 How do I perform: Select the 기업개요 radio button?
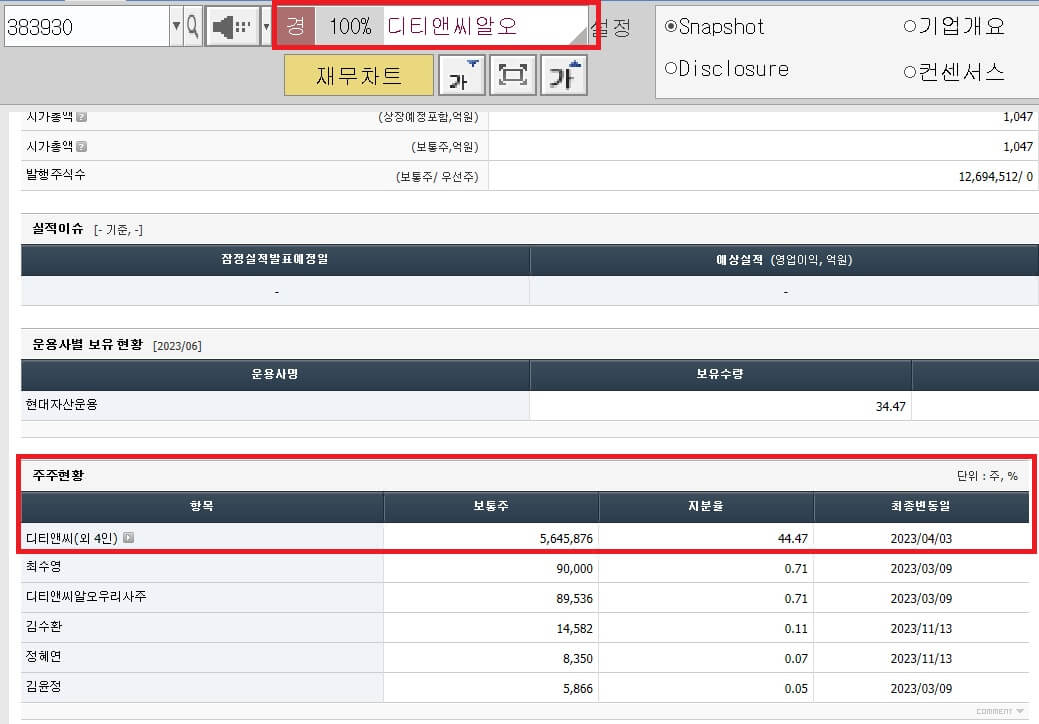[x=910, y=26]
